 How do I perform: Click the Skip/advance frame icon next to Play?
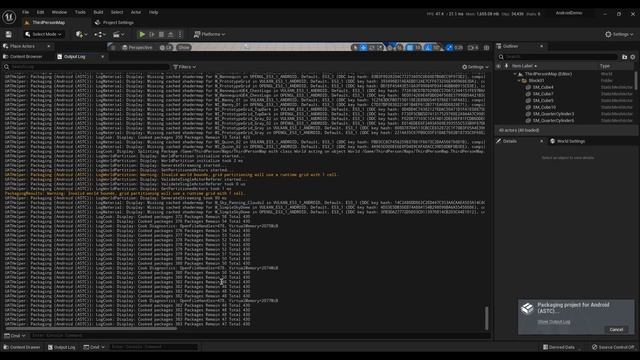pyautogui.click(x=152, y=34)
